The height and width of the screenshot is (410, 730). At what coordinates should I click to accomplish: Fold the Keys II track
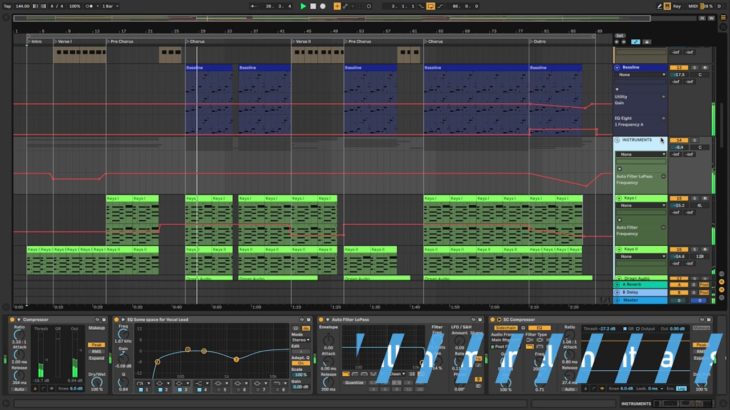pyautogui.click(x=619, y=249)
